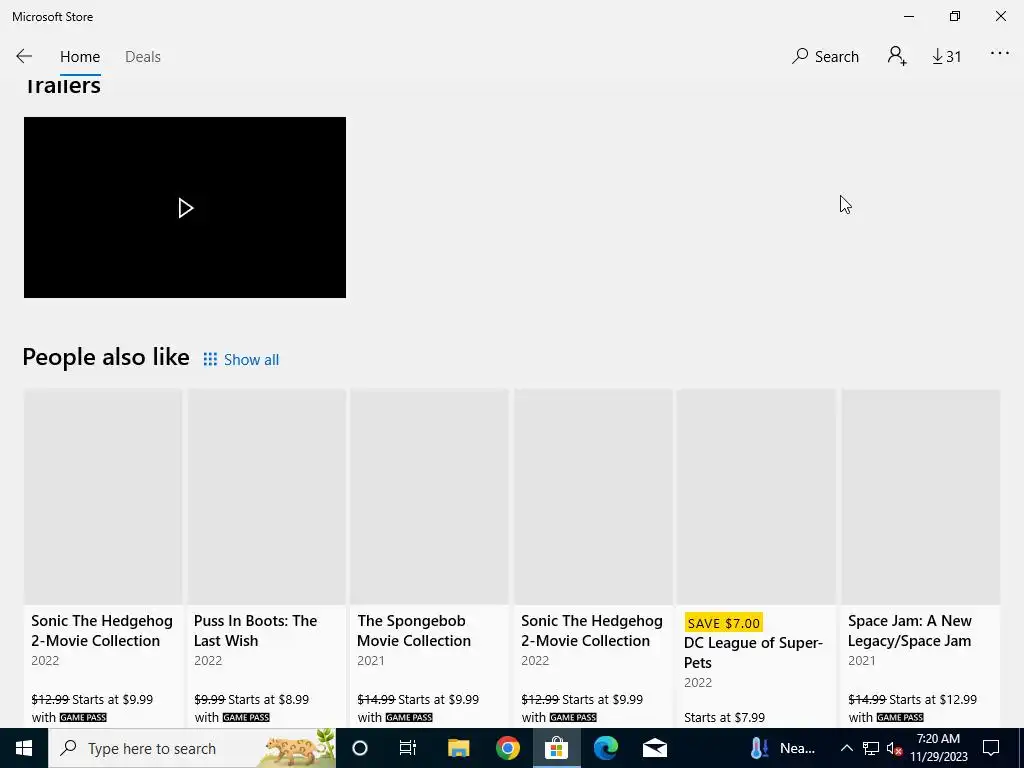Click DC Super-Pets price Starts at $7.99
The image size is (1024, 768).
pyautogui.click(x=724, y=717)
